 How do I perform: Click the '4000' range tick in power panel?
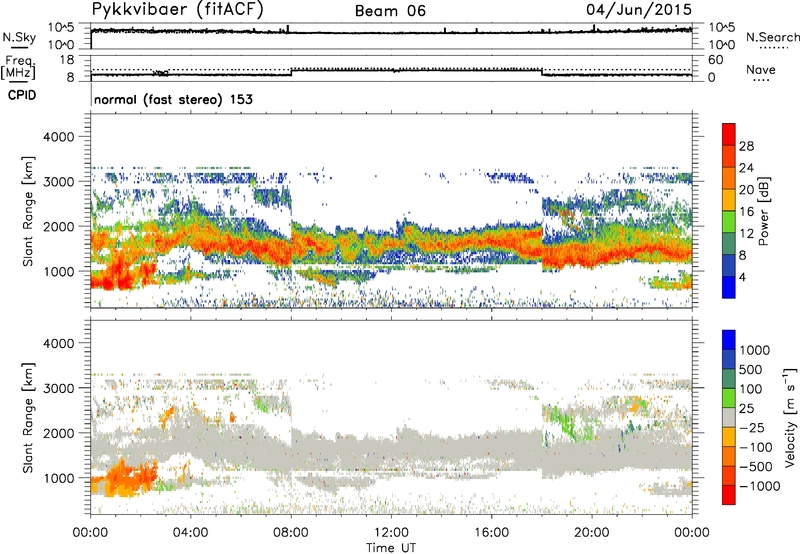[58, 137]
